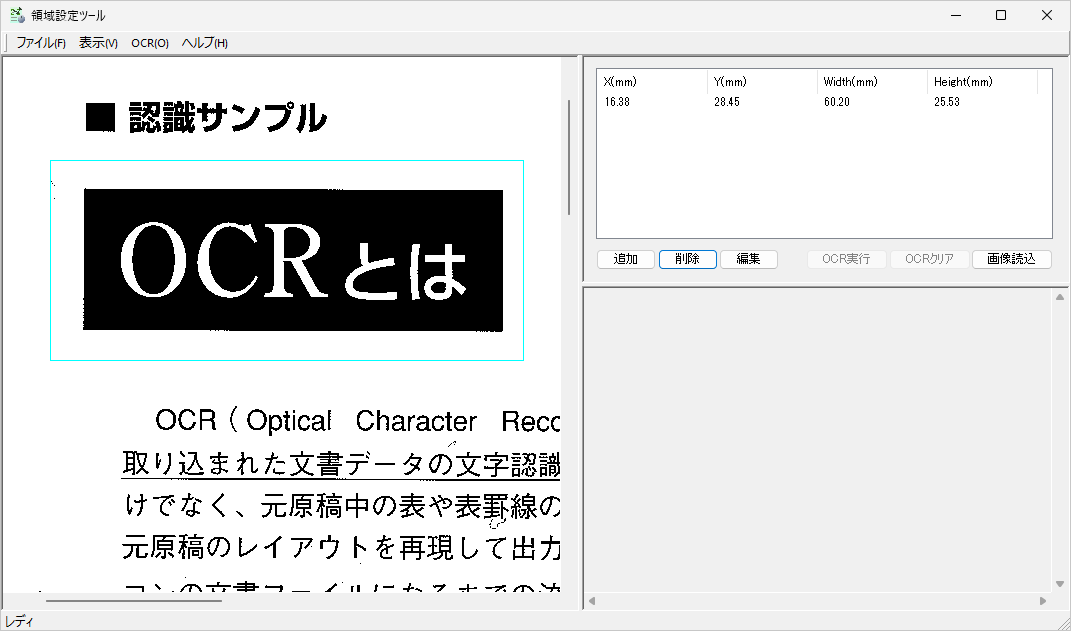Click the application icon in title bar
The image size is (1071, 631).
pos(16,15)
